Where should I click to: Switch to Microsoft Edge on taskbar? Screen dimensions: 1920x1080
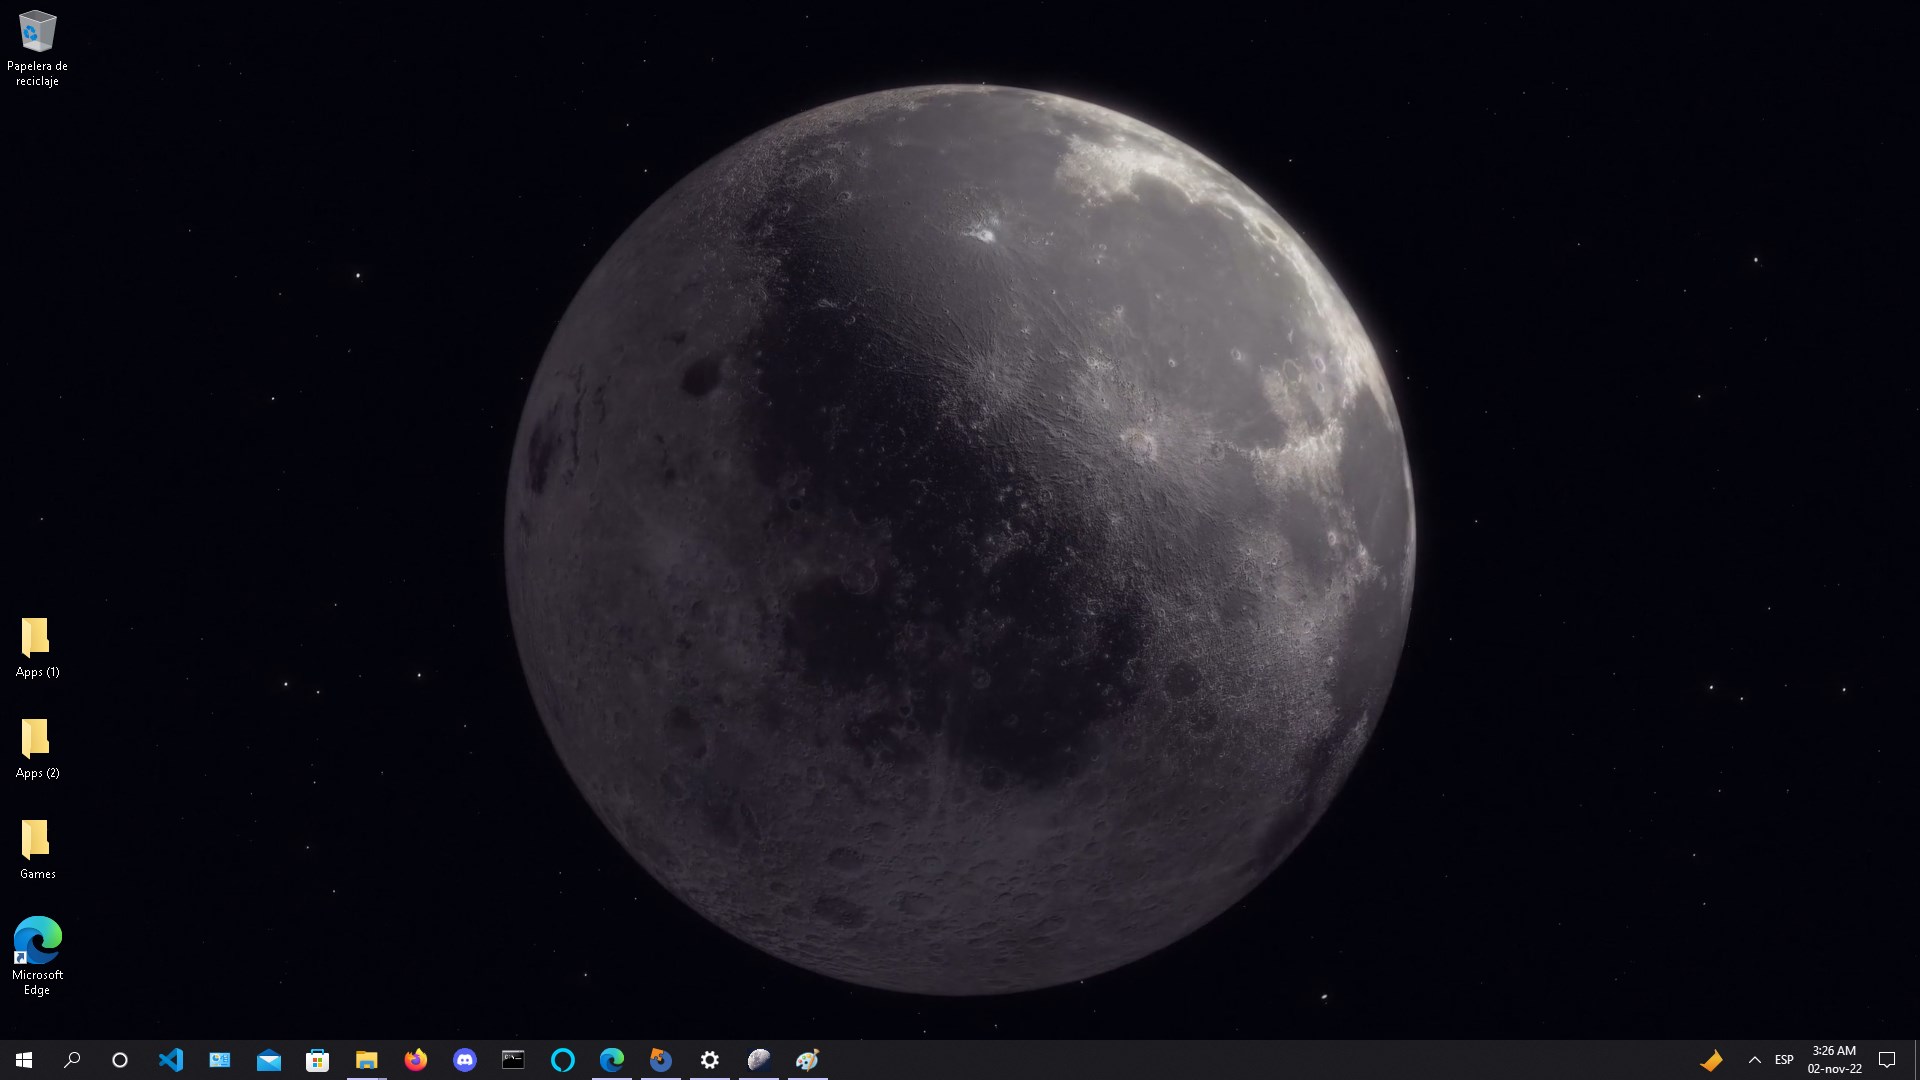(611, 1060)
